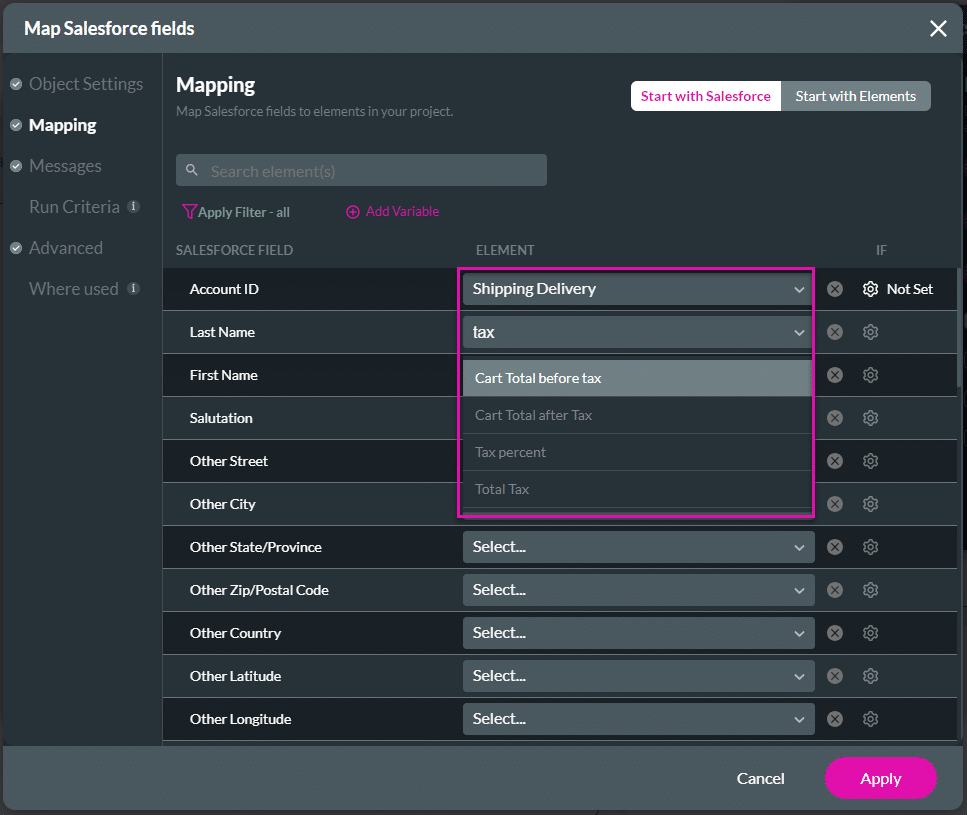Click the gear icon for Other Country

pos(870,633)
